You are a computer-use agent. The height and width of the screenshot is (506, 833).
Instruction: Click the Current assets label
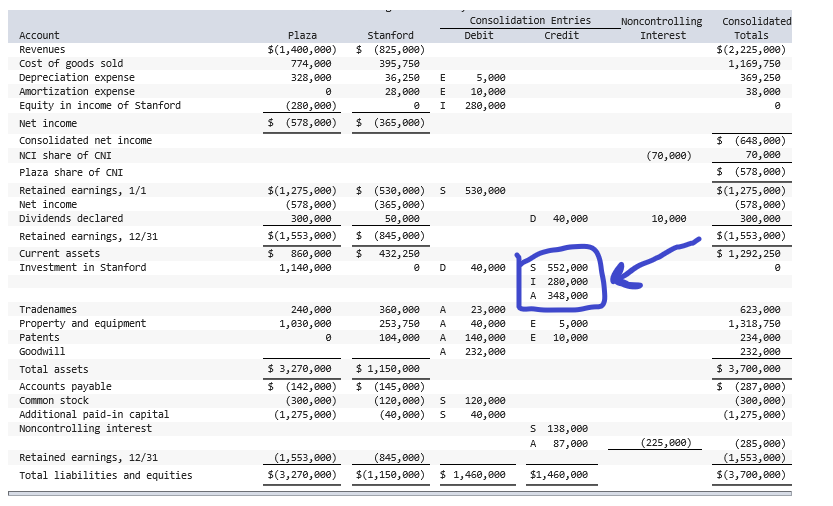click(60, 254)
